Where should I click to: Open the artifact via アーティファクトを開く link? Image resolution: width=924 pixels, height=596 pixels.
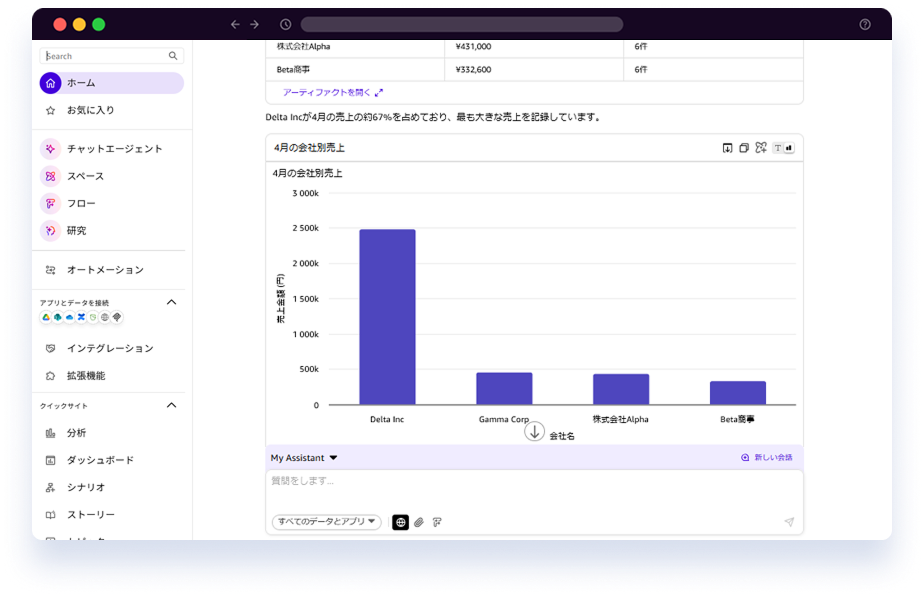pyautogui.click(x=320, y=91)
